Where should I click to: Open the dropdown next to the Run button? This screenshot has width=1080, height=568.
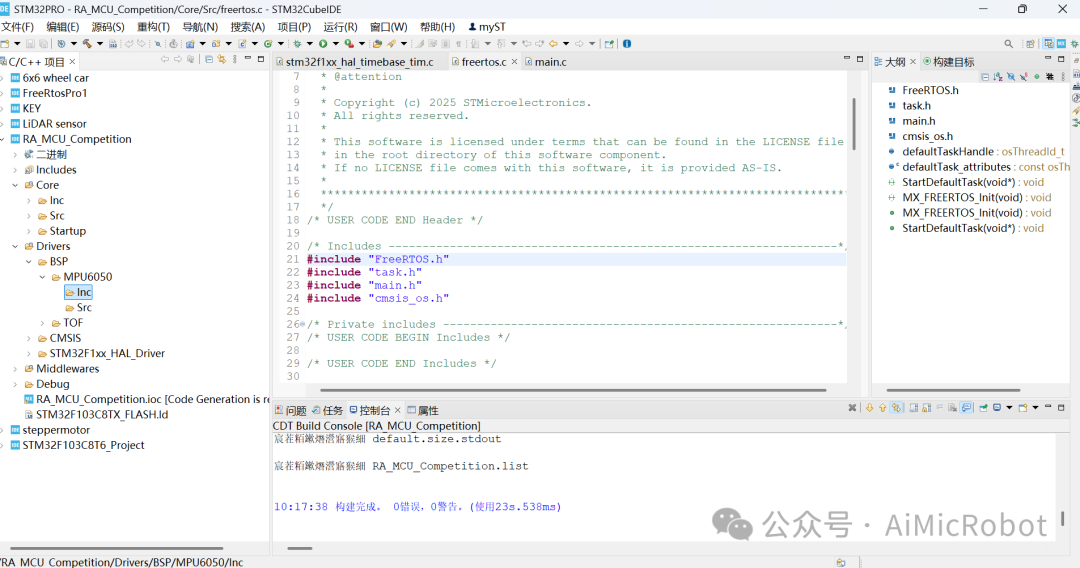(335, 43)
